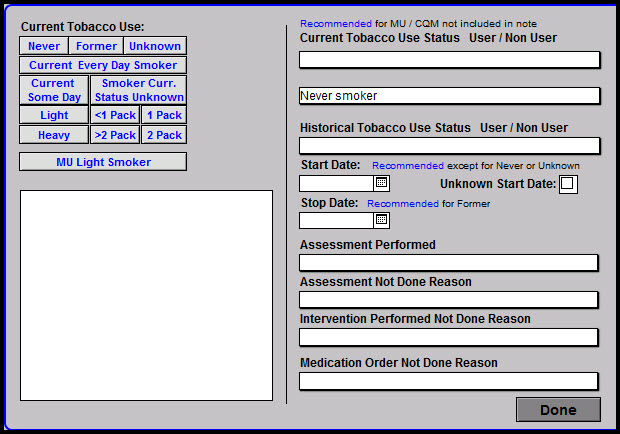Click the Never smoker text field
The height and width of the screenshot is (434, 620).
coord(449,96)
